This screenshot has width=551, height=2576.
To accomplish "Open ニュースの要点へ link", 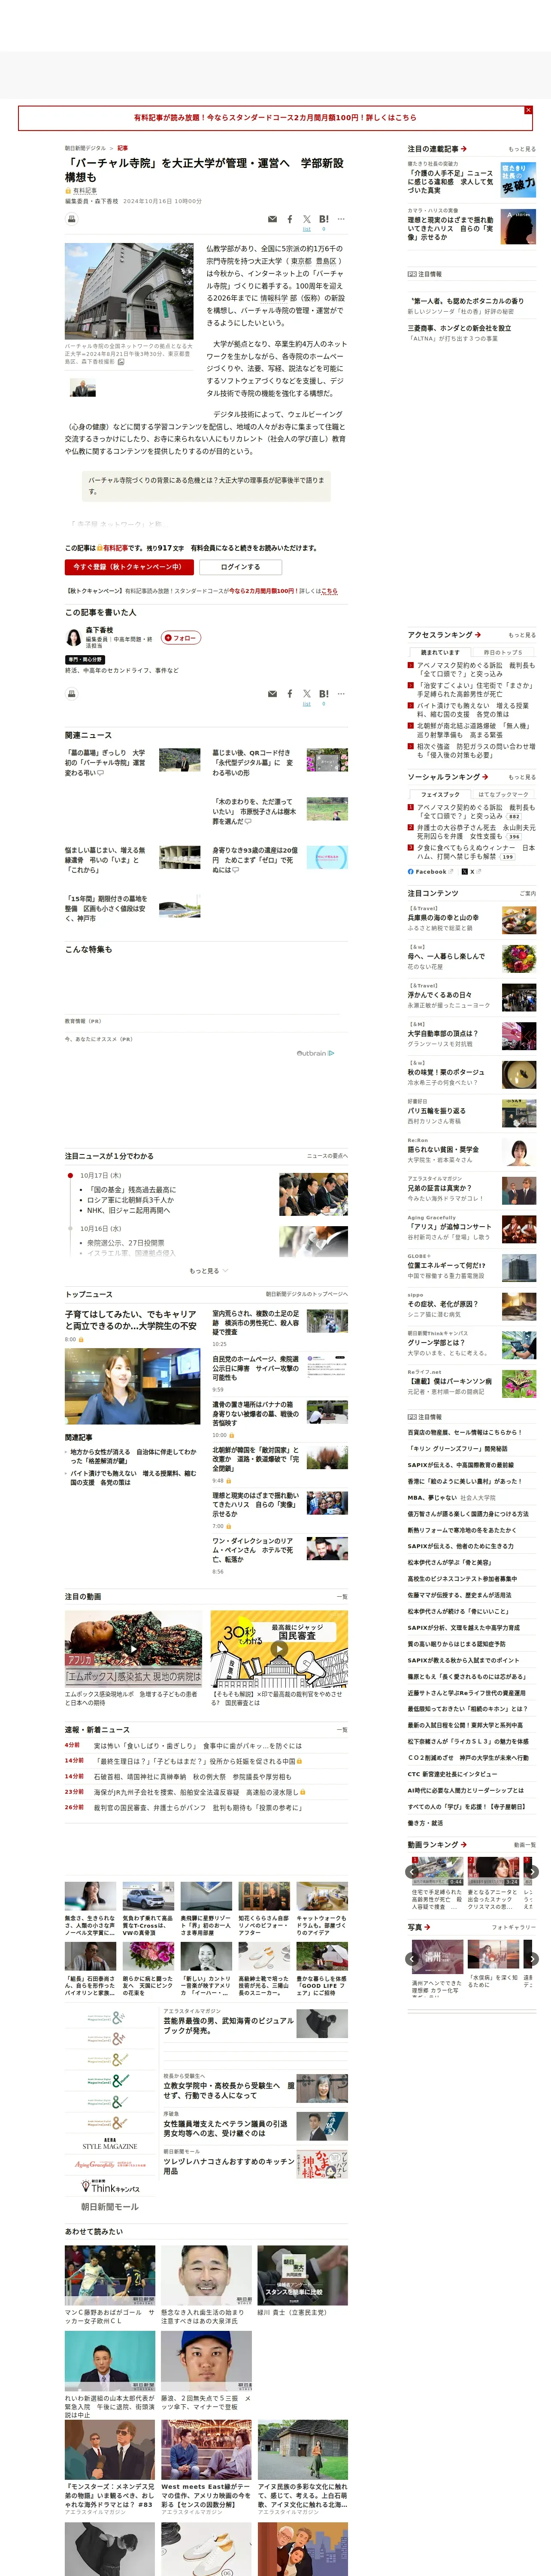I will click(327, 1156).
